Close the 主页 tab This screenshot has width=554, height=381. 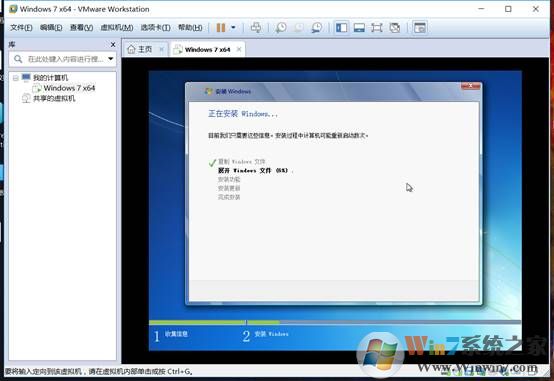click(x=162, y=49)
